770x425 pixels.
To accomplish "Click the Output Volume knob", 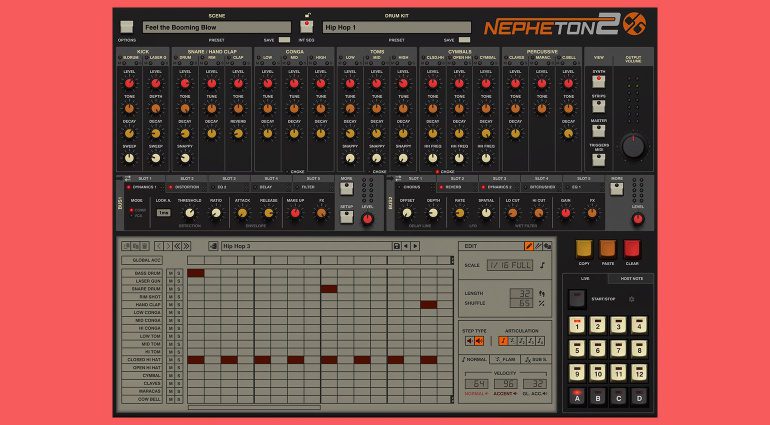I will (x=633, y=146).
